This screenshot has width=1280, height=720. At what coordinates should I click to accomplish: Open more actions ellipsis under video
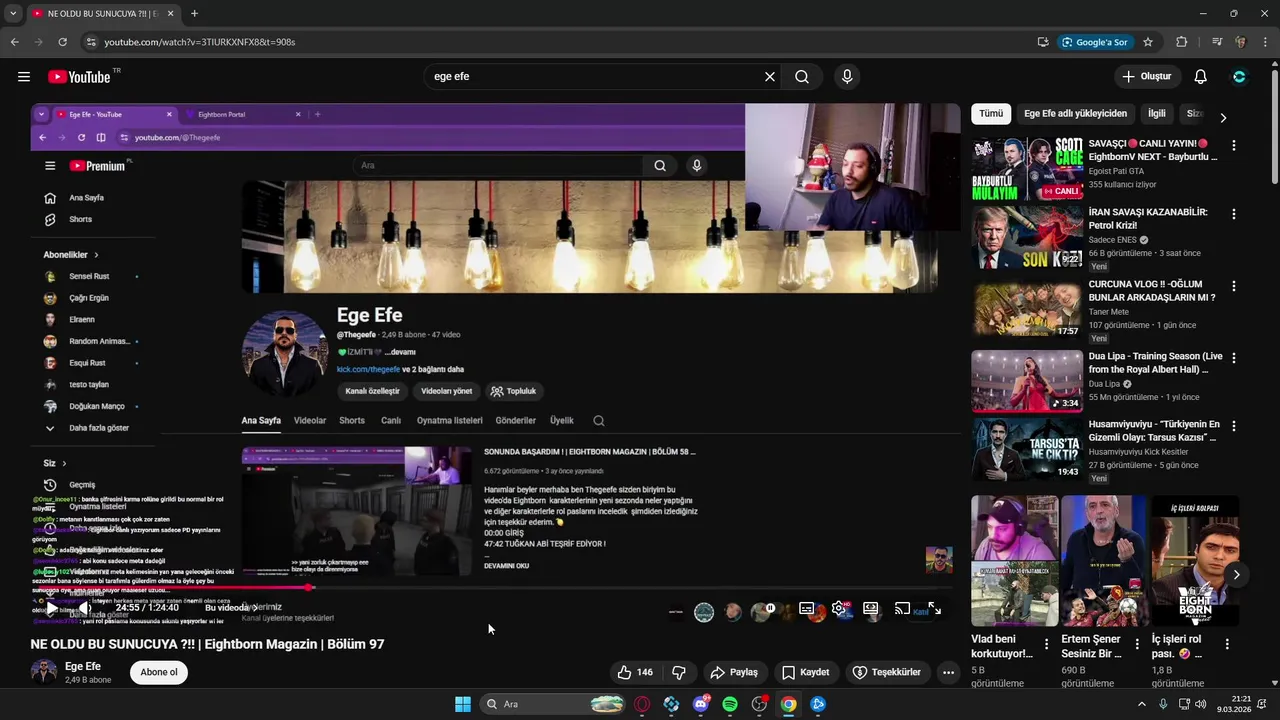coord(948,673)
